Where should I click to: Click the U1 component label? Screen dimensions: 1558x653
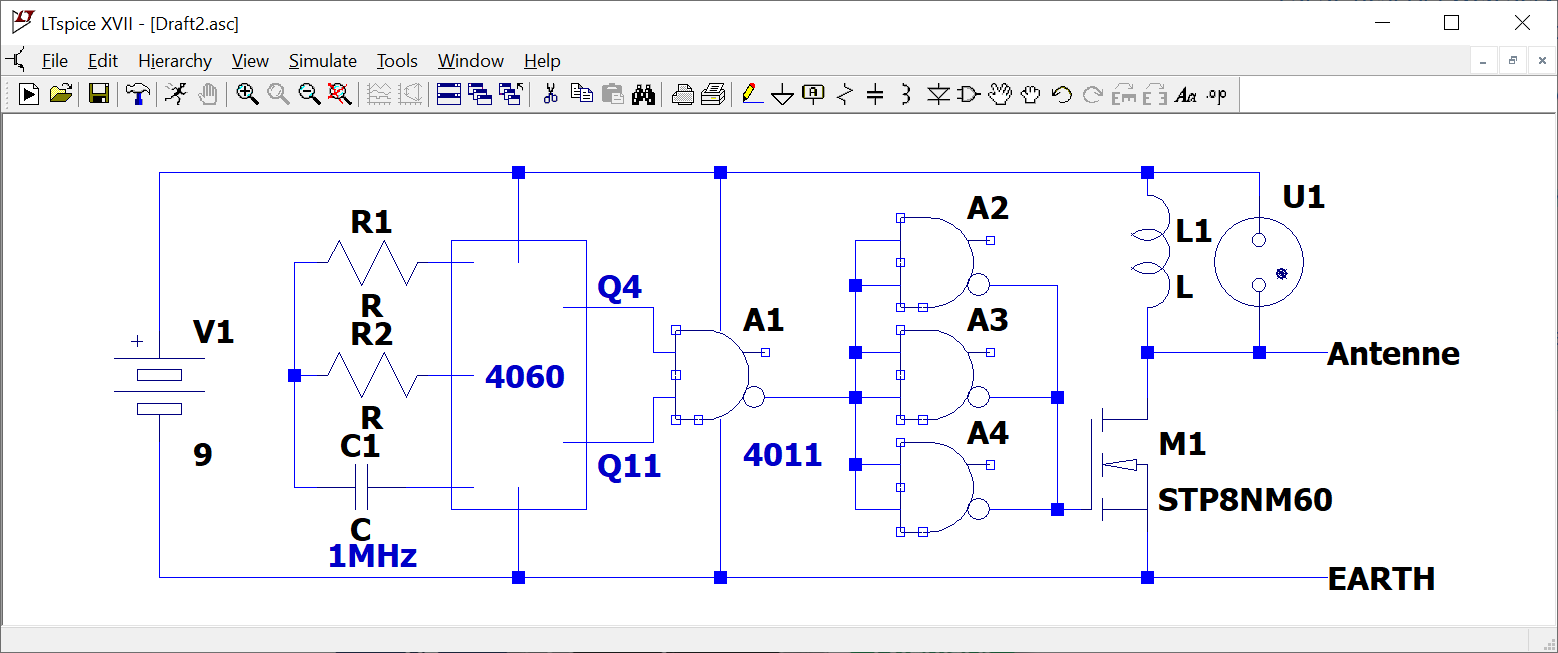(1304, 197)
